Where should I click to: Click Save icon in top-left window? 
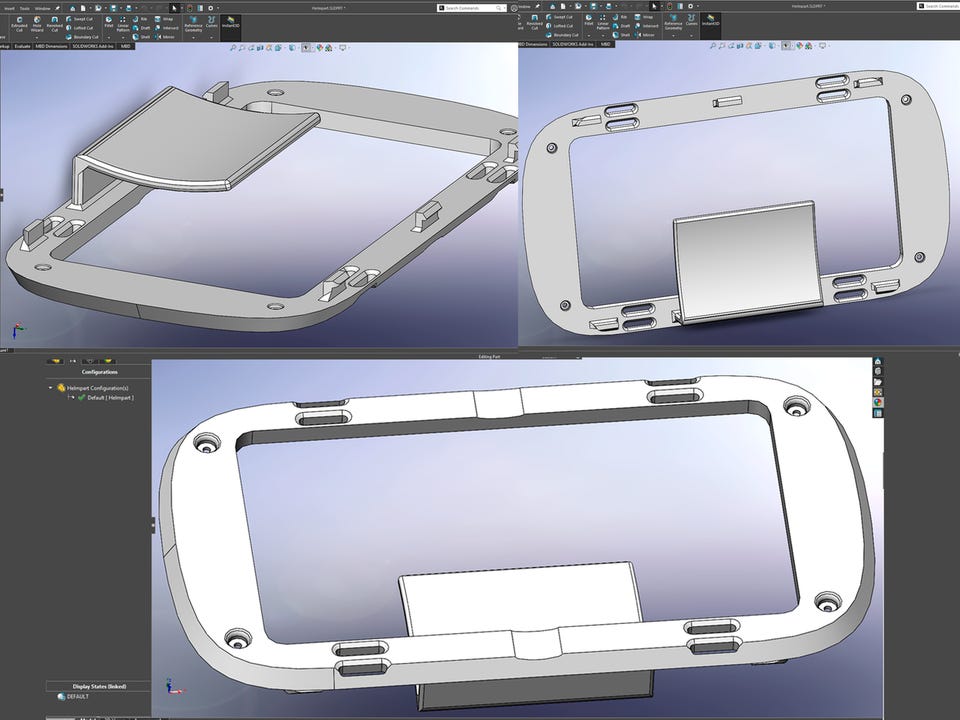(114, 8)
